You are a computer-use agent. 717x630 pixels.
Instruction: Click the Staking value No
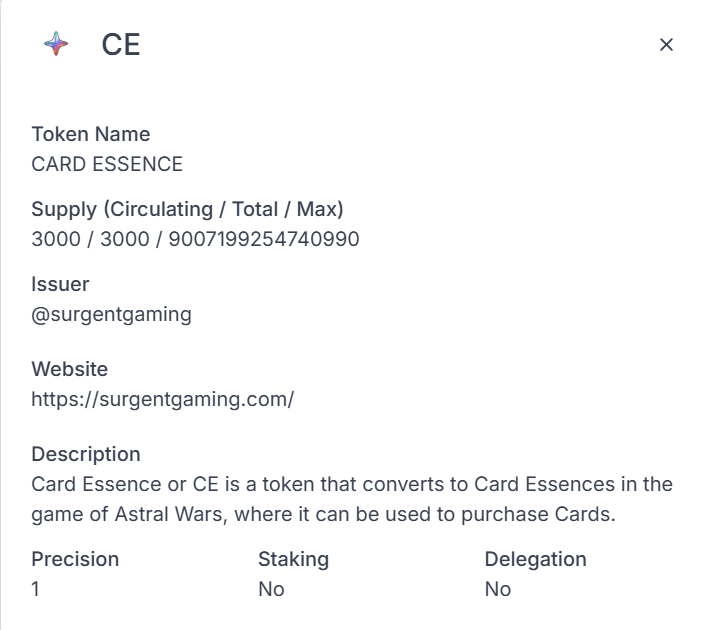271,589
